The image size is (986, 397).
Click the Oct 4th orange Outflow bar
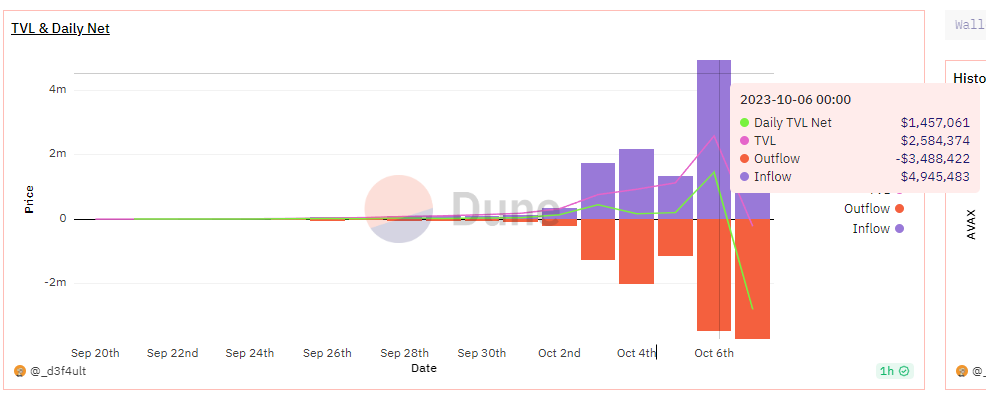[636, 252]
